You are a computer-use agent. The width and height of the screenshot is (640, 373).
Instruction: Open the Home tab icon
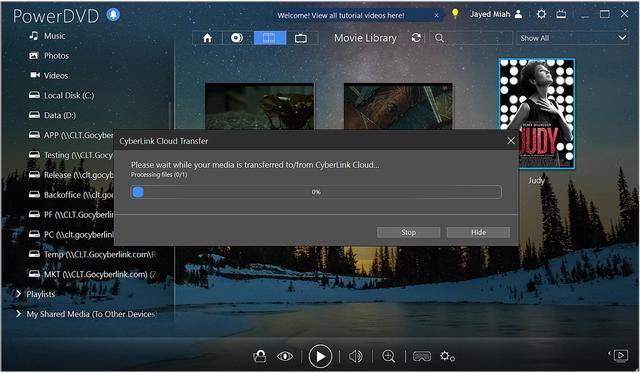[x=207, y=38]
